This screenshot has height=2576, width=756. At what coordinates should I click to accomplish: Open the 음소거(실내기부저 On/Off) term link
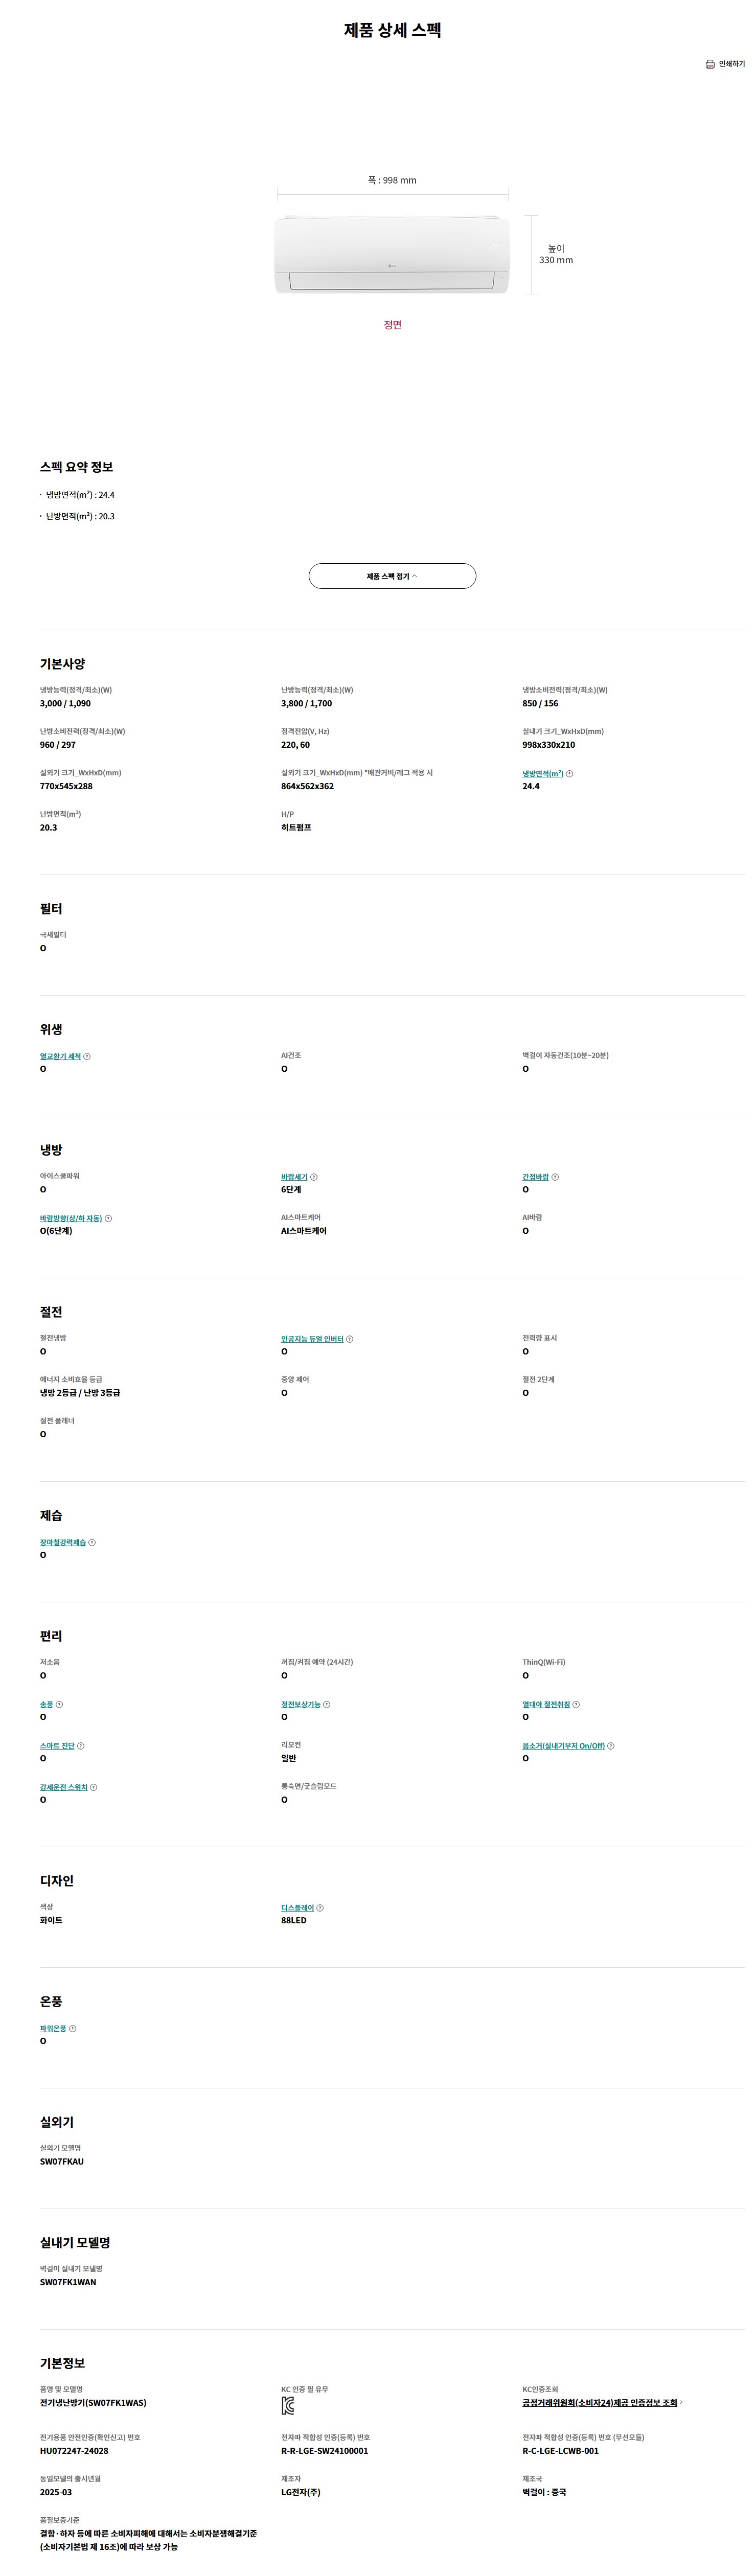[x=563, y=1746]
